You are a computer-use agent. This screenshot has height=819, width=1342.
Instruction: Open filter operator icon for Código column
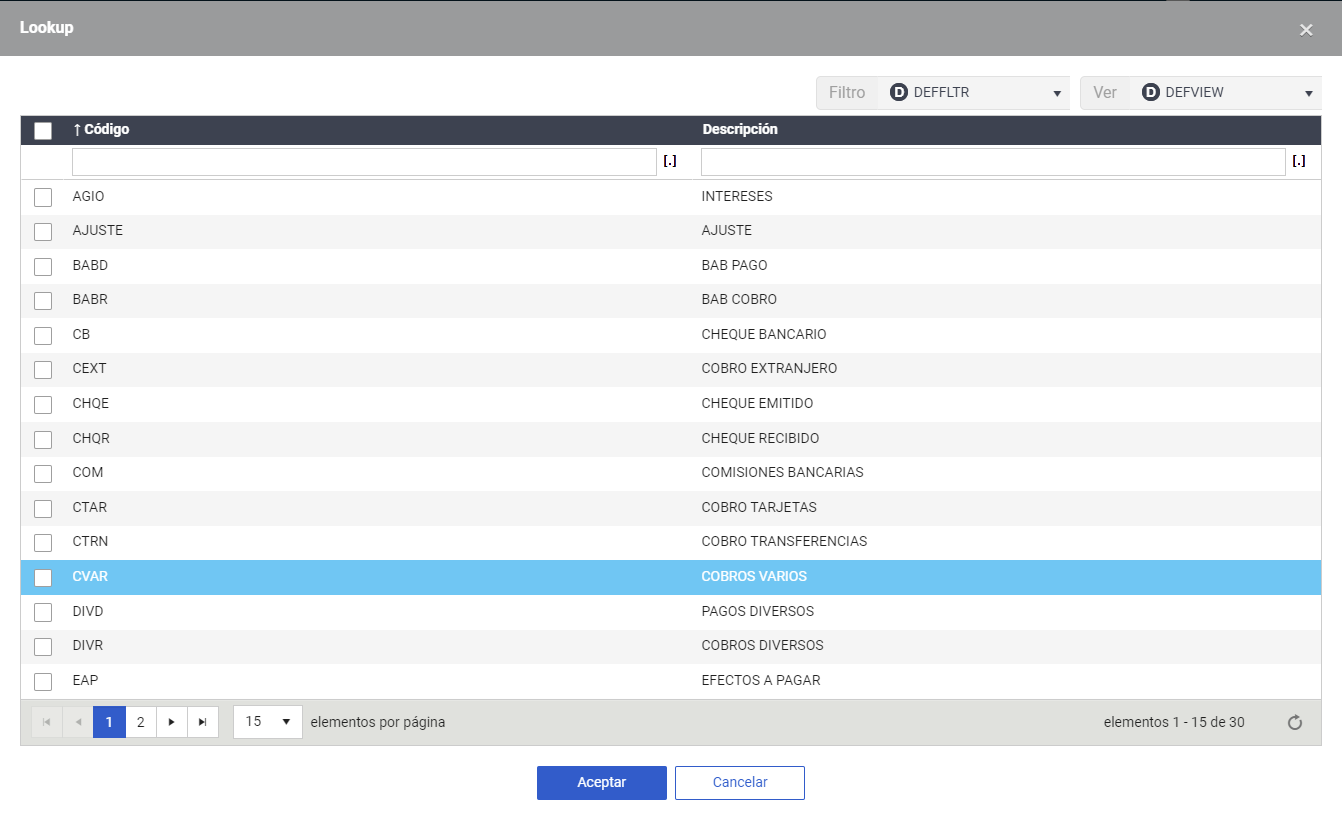[670, 161]
